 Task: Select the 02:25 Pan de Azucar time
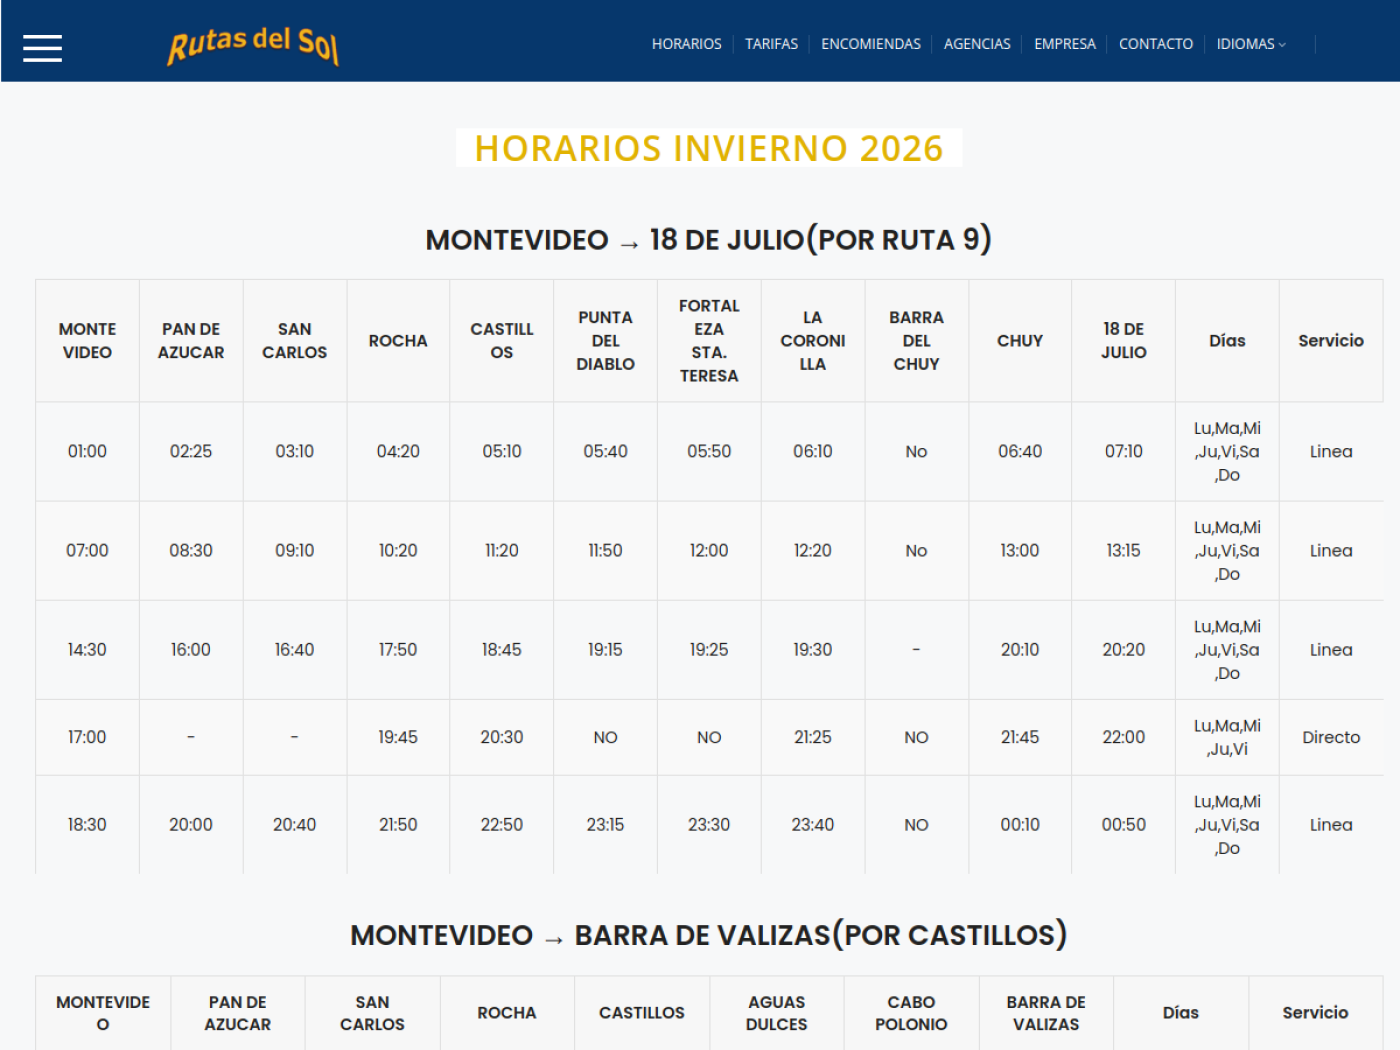pos(191,452)
